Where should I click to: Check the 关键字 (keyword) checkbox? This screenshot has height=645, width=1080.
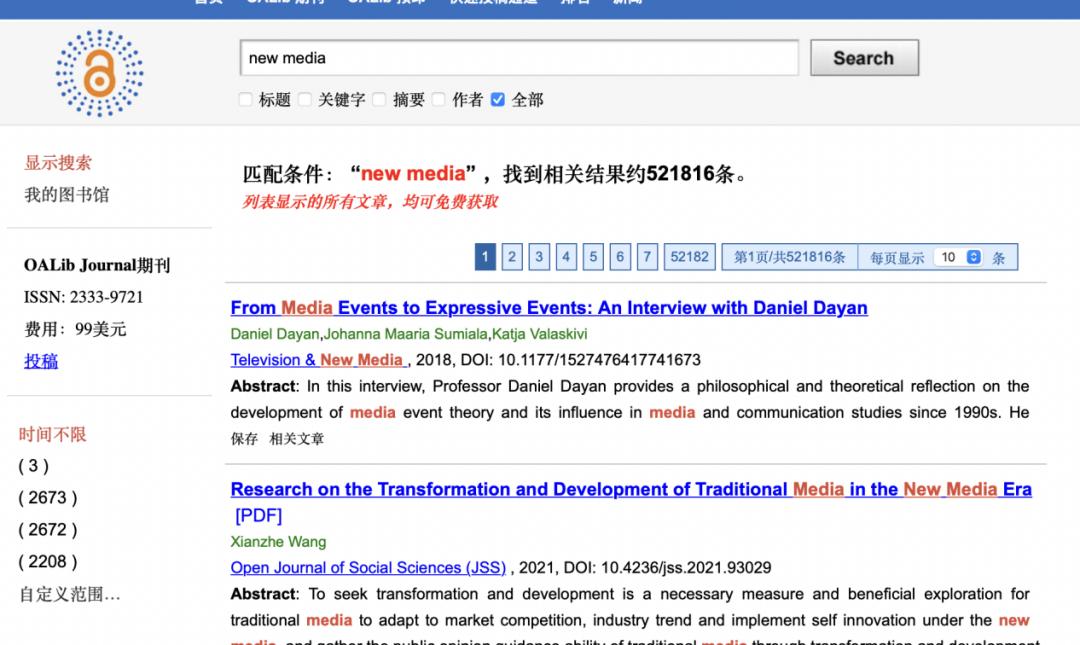[304, 100]
